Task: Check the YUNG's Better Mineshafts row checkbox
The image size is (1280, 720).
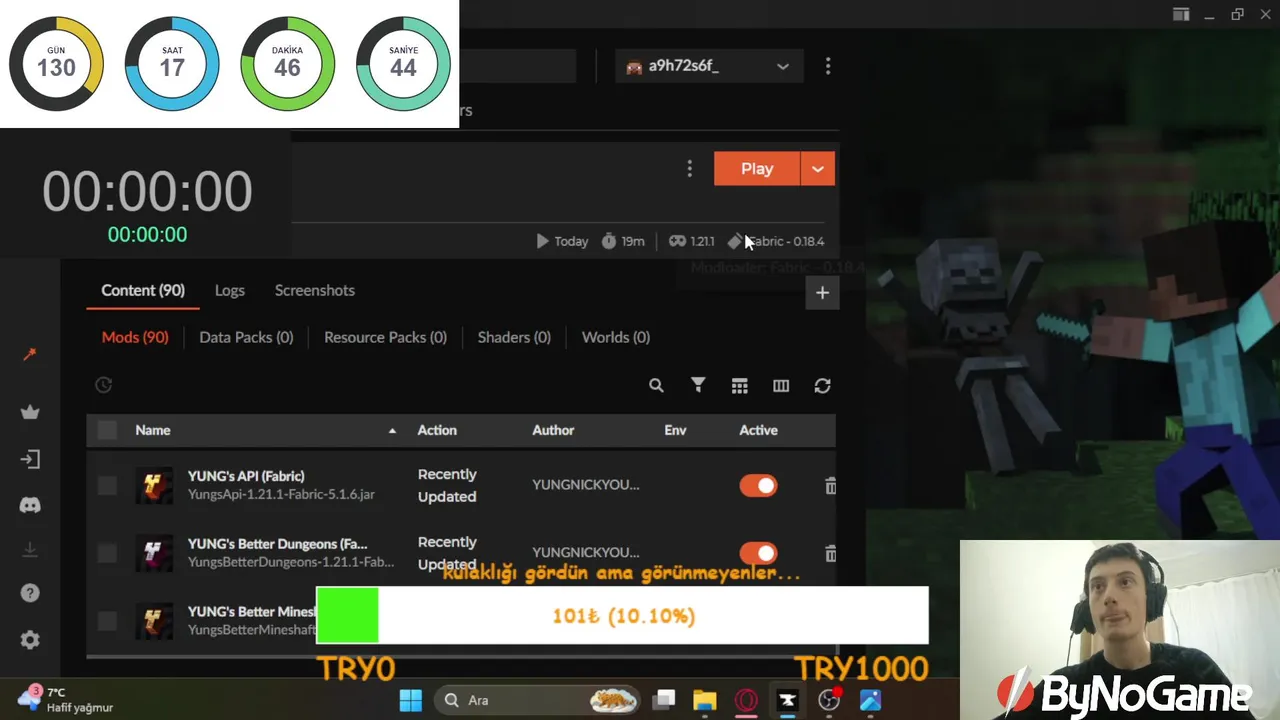Action: tap(107, 621)
